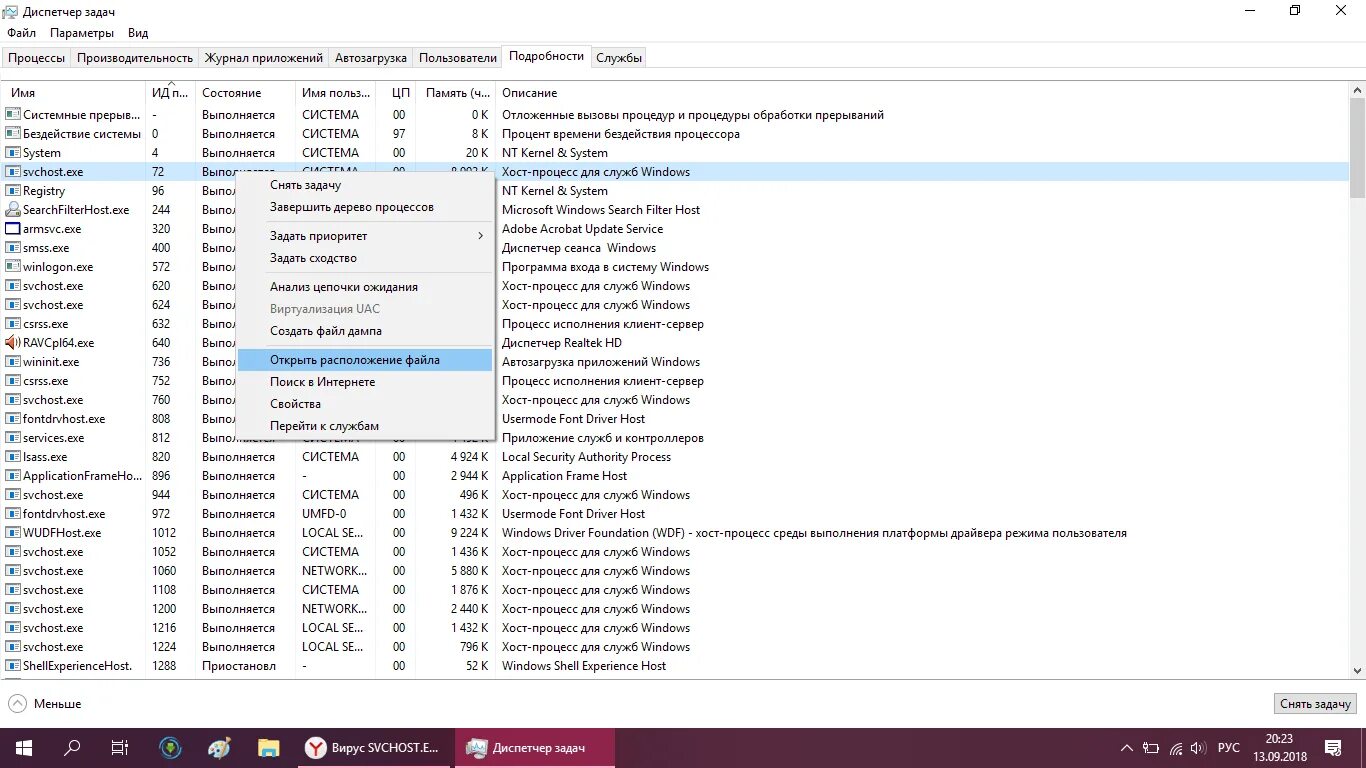Viewport: 1366px width, 768px height.
Task: Sort by the ЦП column header
Action: coord(401,93)
